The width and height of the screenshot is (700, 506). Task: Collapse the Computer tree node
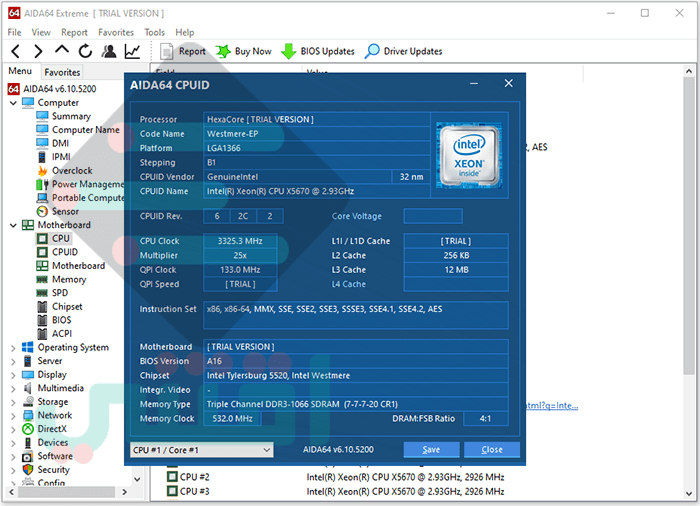coord(13,103)
